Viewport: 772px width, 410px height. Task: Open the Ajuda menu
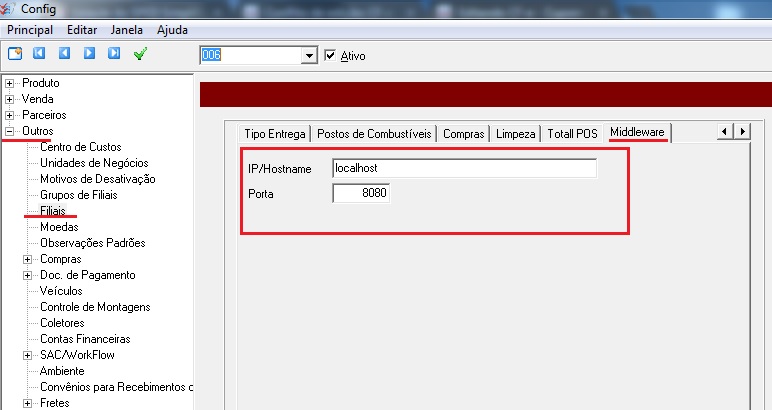point(172,30)
